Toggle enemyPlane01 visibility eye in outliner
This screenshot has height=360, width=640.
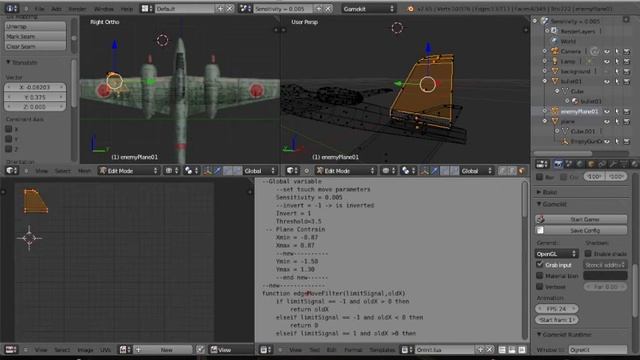(607, 111)
